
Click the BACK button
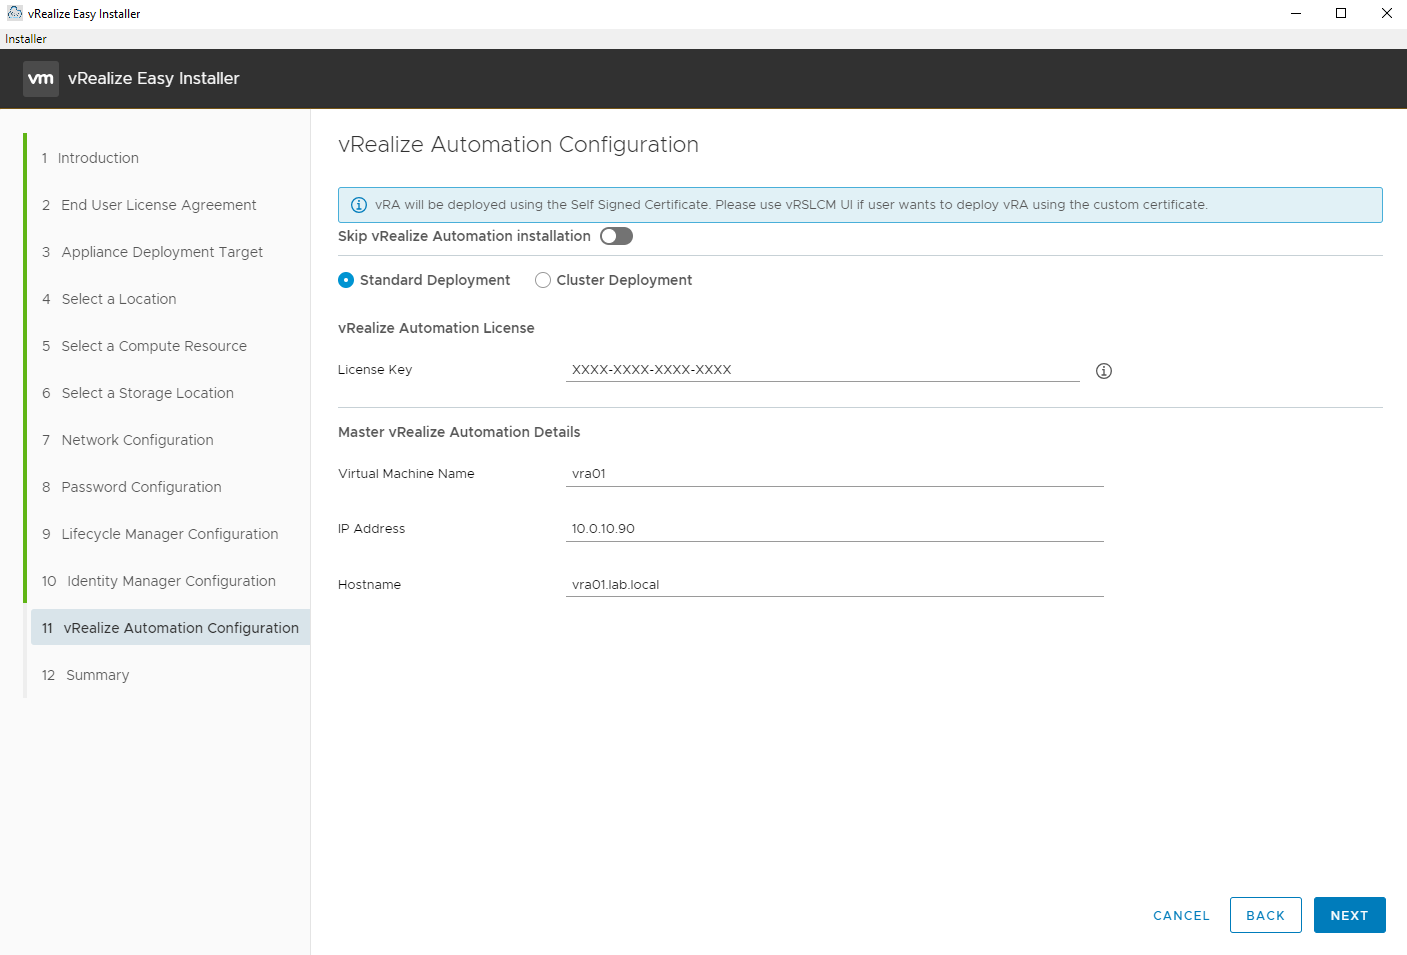pyautogui.click(x=1265, y=915)
